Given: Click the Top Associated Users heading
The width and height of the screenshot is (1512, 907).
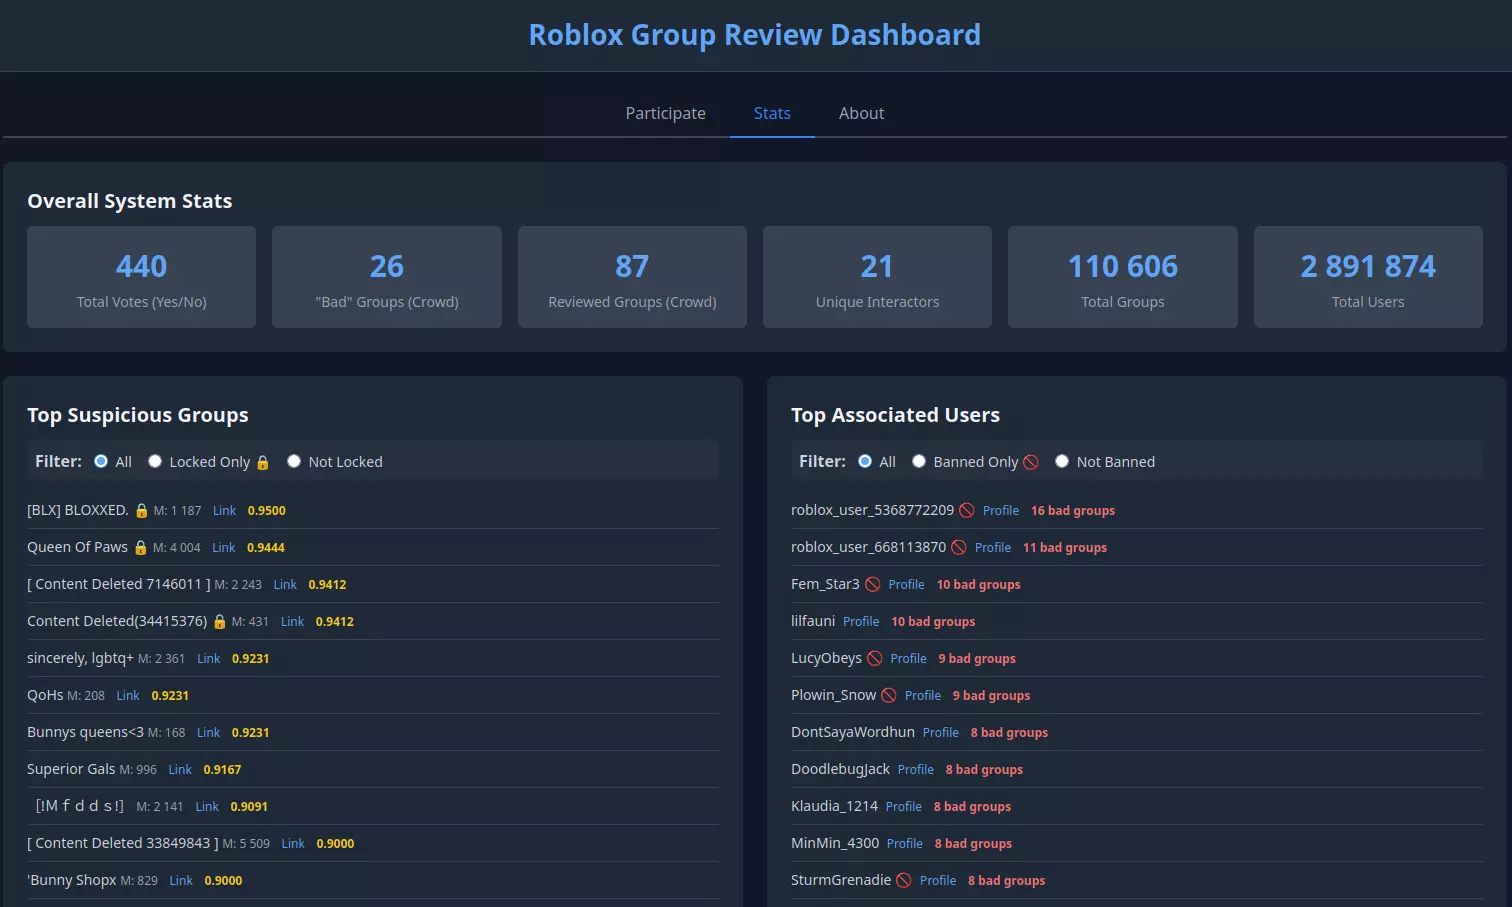Looking at the screenshot, I should 895,415.
